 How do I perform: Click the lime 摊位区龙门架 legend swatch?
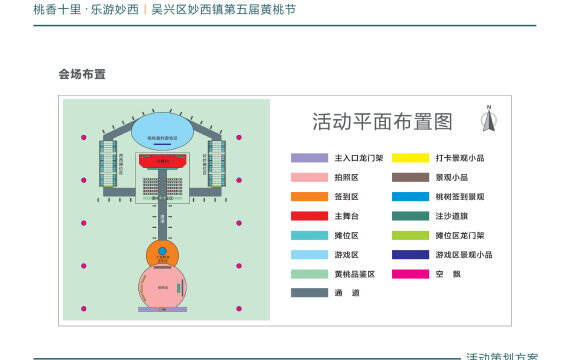[x=410, y=235]
